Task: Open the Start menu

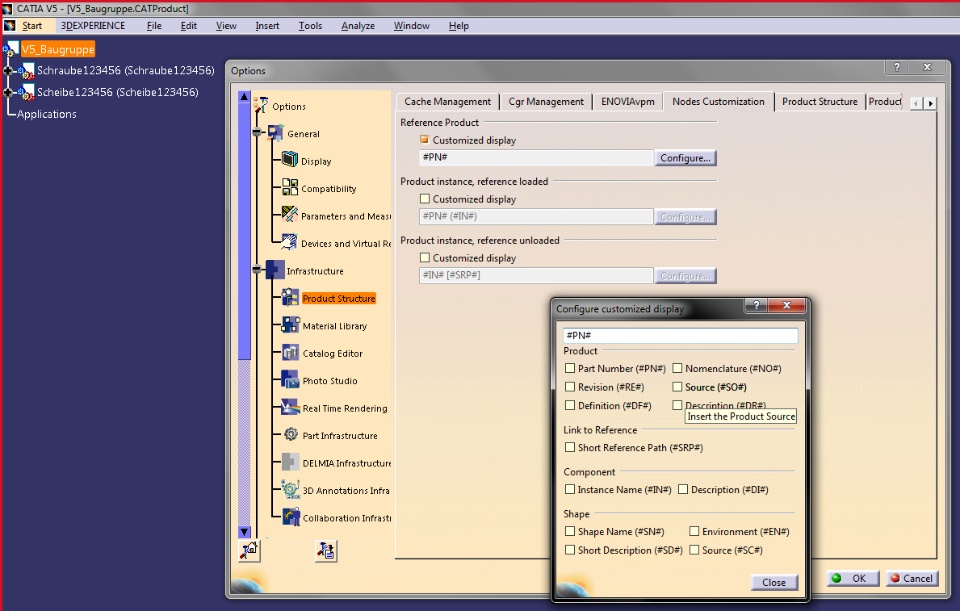Action: [32, 26]
